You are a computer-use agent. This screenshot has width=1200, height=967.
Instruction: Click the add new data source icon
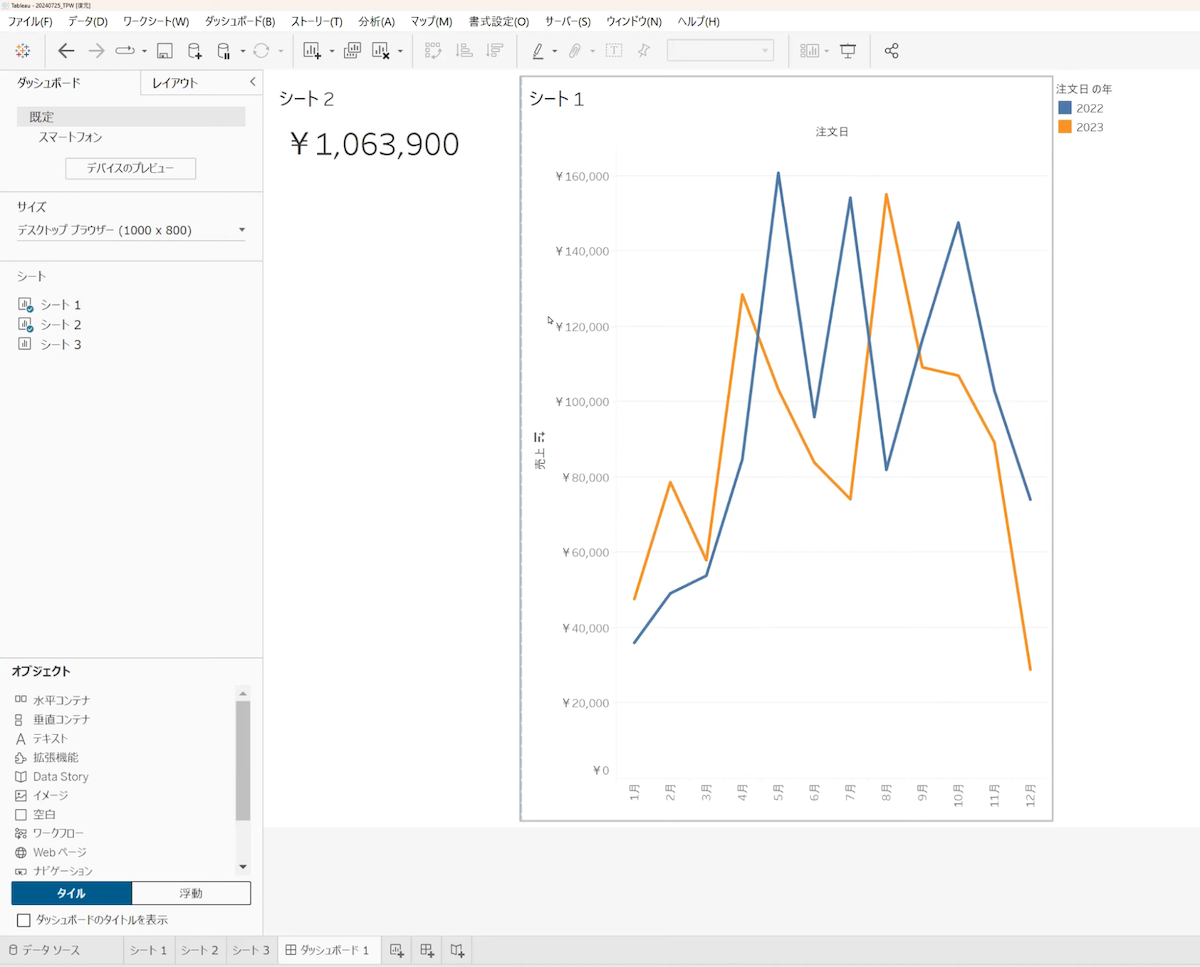195,51
